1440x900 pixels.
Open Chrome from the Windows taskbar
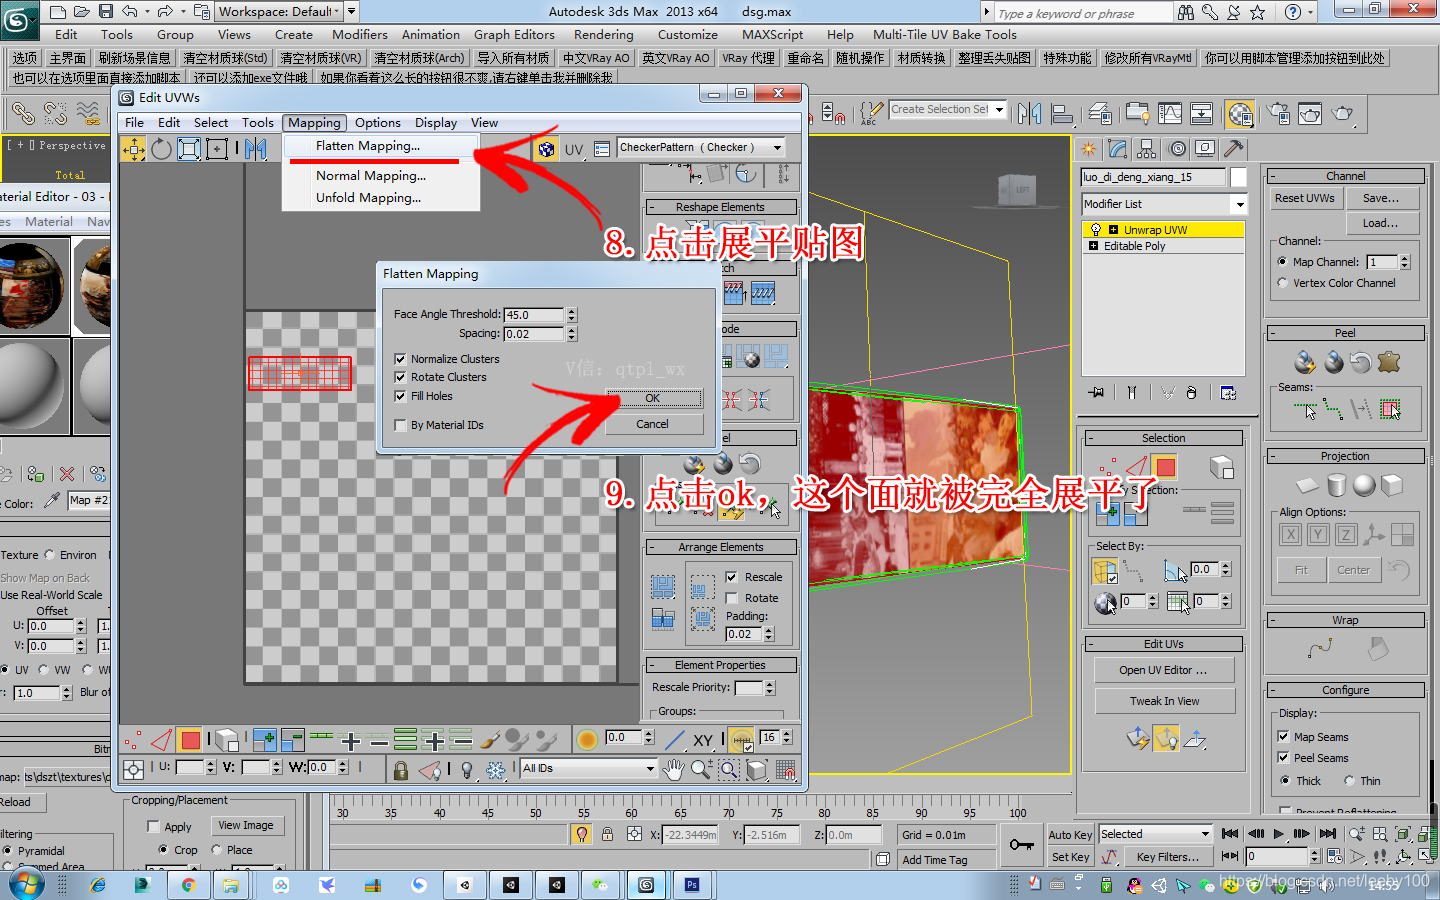coord(188,885)
